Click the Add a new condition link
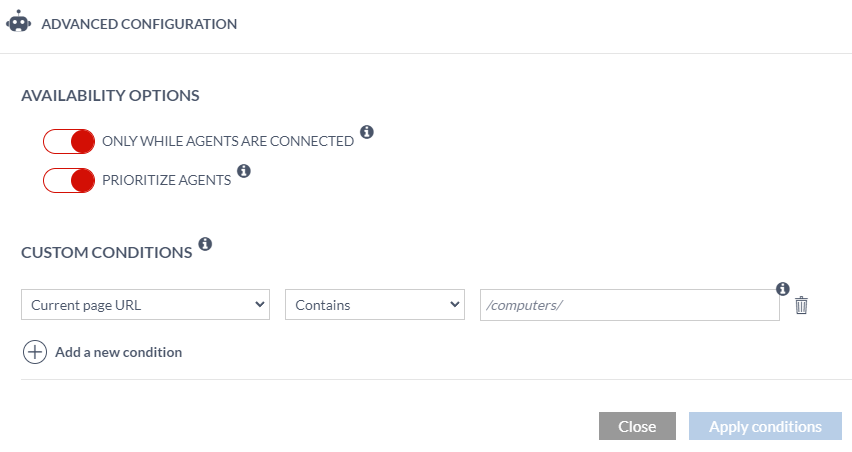Screen dimensions: 852x452 tap(118, 352)
